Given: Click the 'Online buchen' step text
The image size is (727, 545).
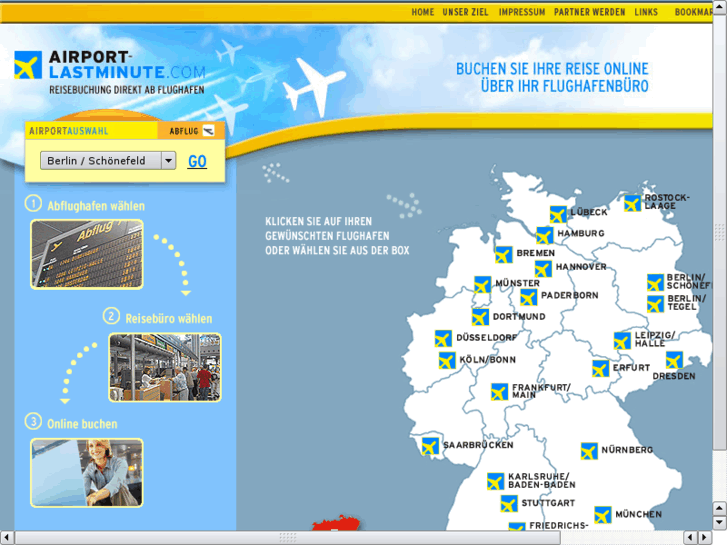Looking at the screenshot, I should point(82,424).
